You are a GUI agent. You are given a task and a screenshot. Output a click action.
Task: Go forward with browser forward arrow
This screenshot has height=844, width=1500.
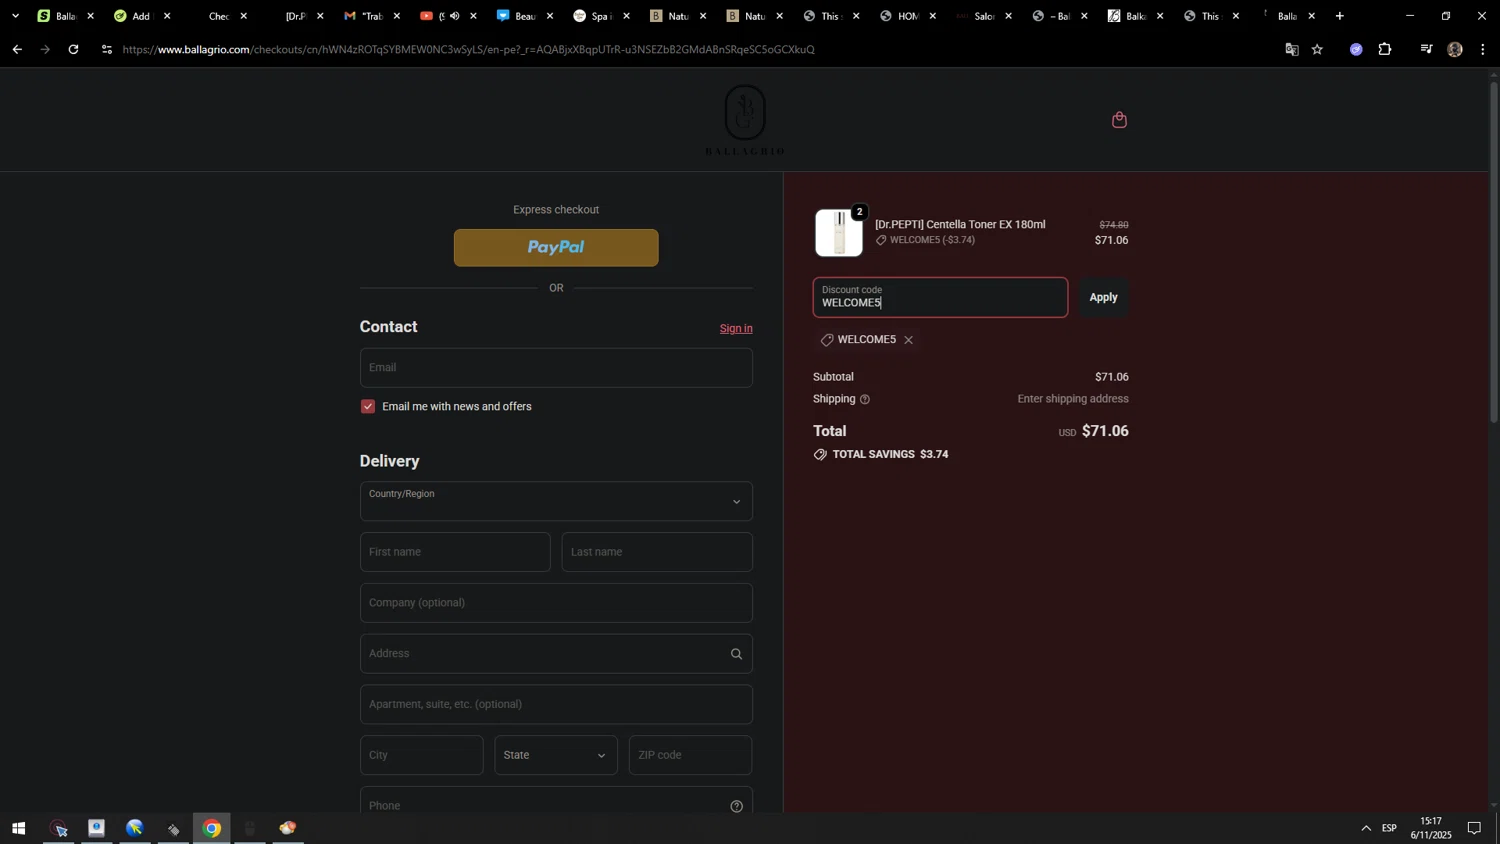[45, 49]
